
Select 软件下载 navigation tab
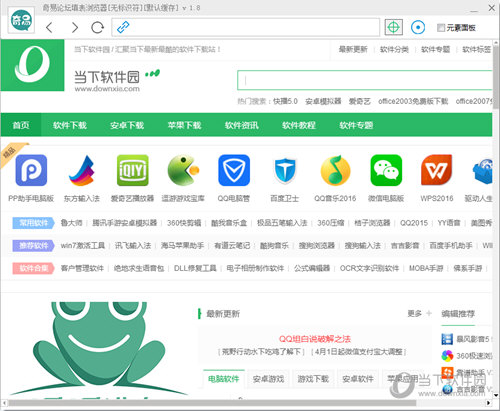70,125
